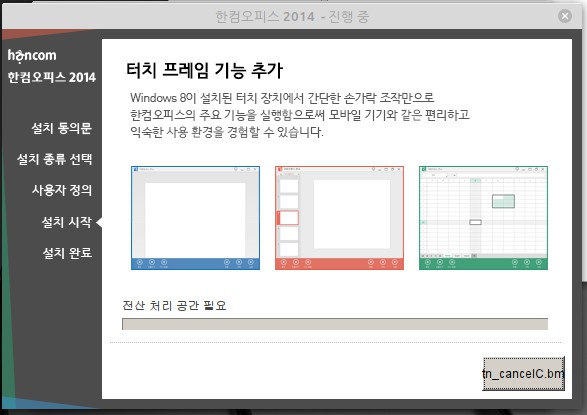Click the installation progress bar

[x=335, y=324]
